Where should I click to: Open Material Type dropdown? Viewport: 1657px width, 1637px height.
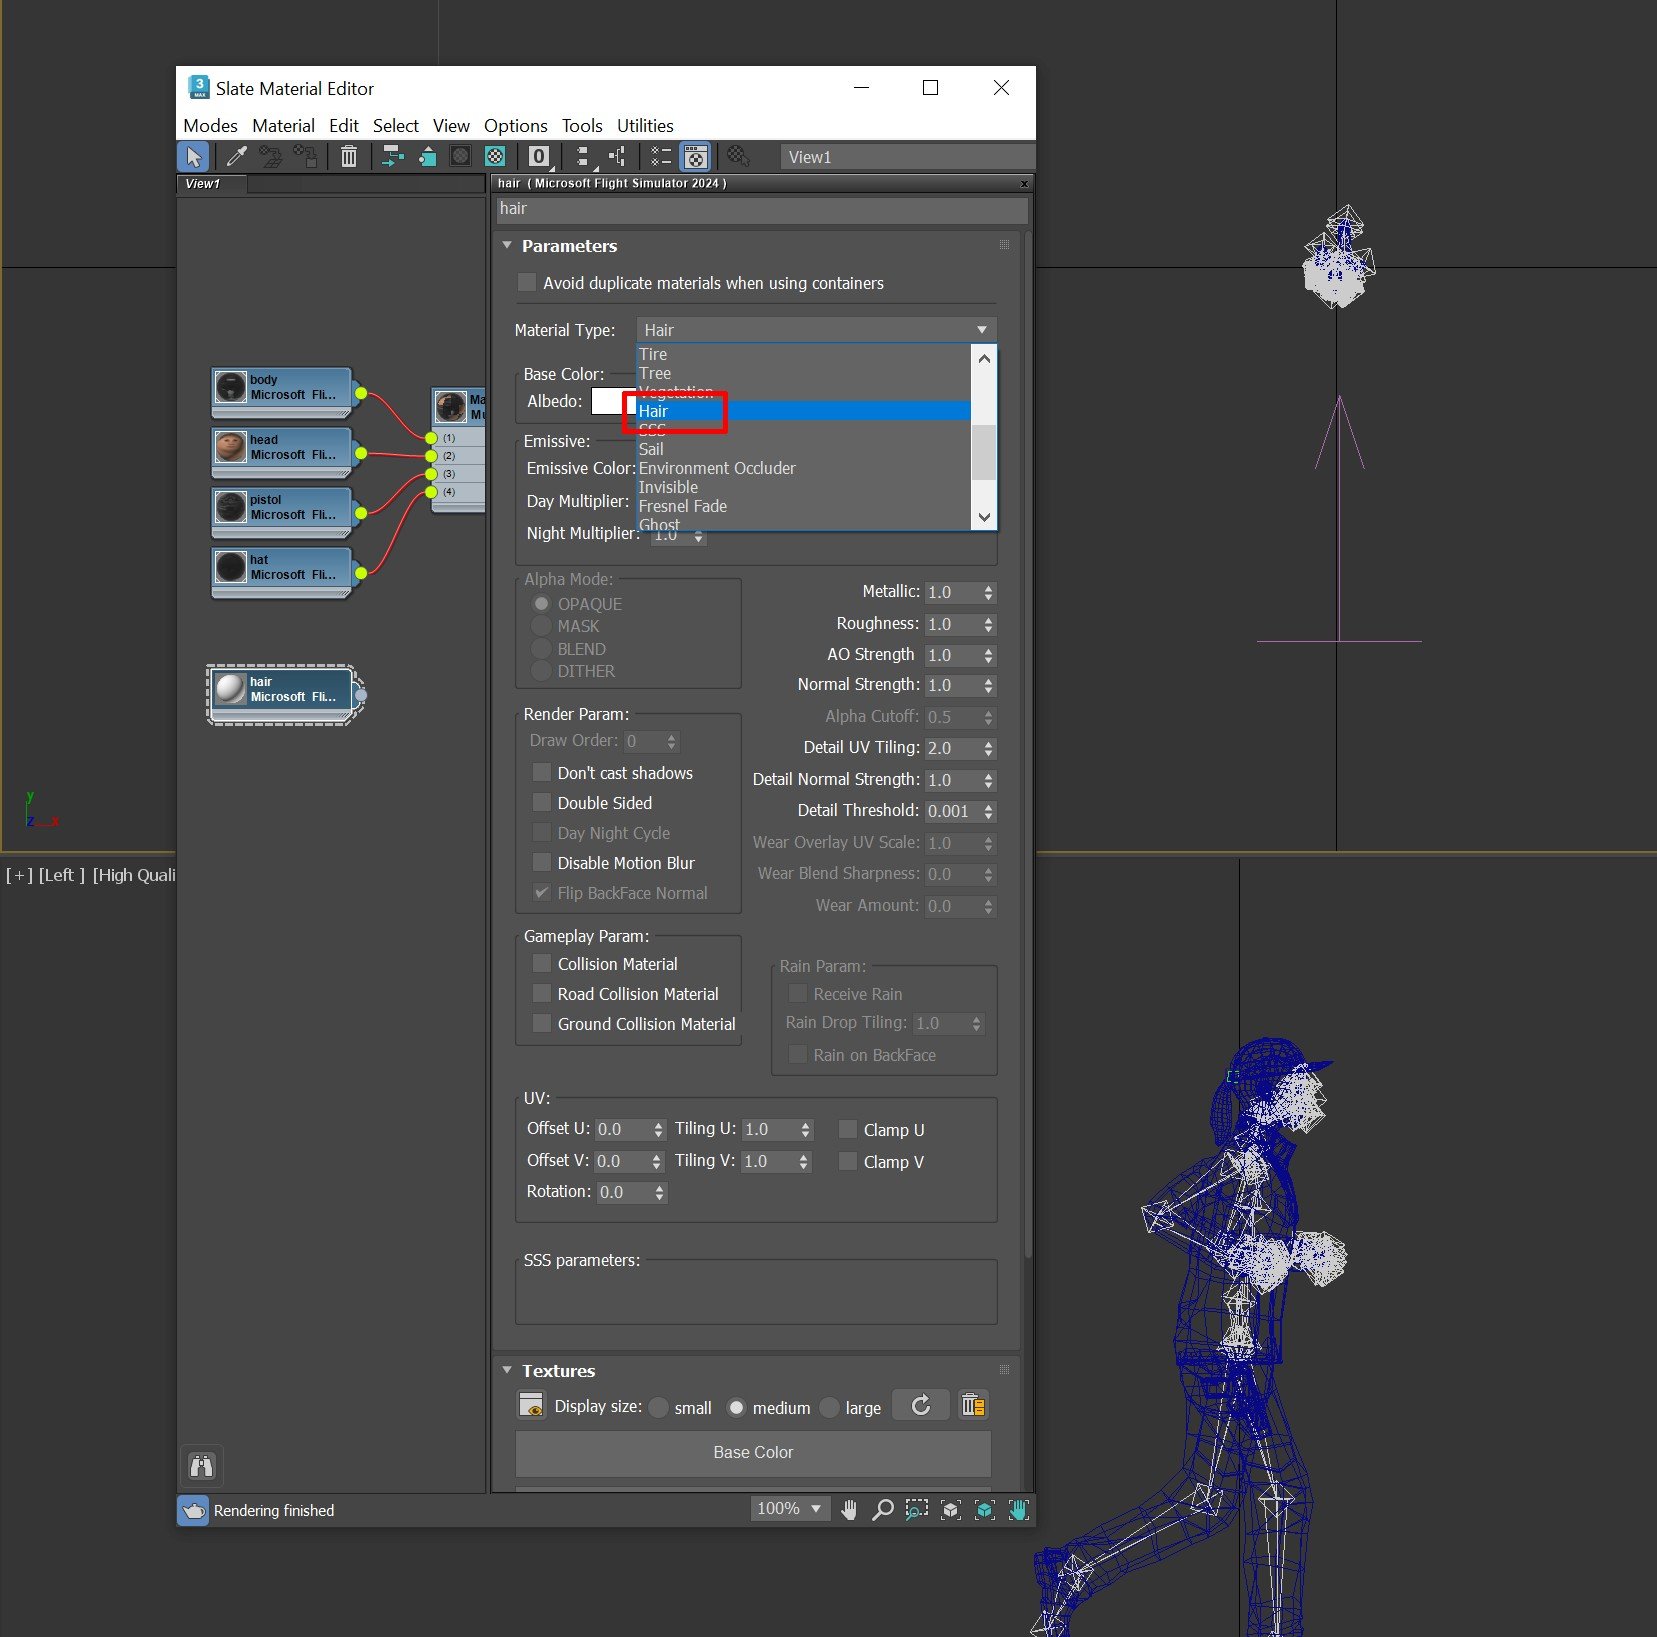pos(816,330)
